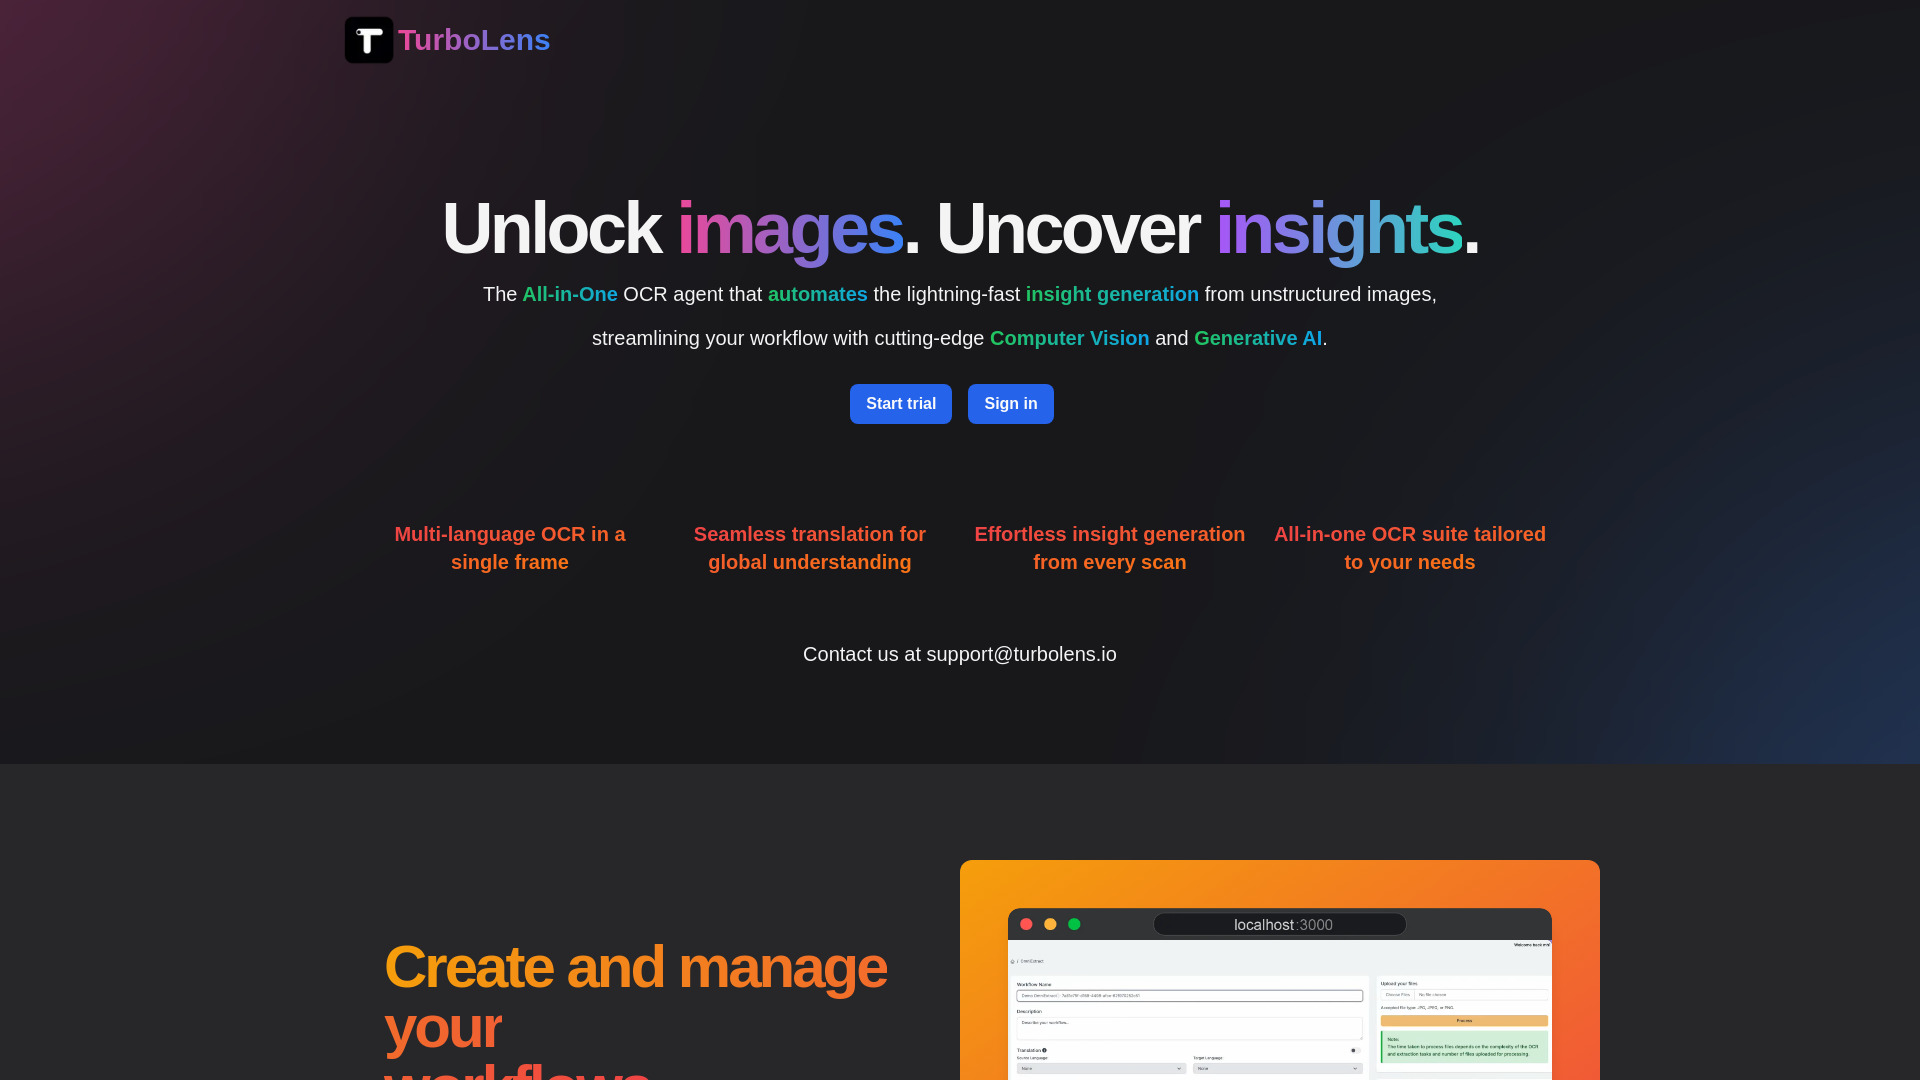Click the All-in-One feature label
1920x1080 pixels.
pyautogui.click(x=568, y=294)
